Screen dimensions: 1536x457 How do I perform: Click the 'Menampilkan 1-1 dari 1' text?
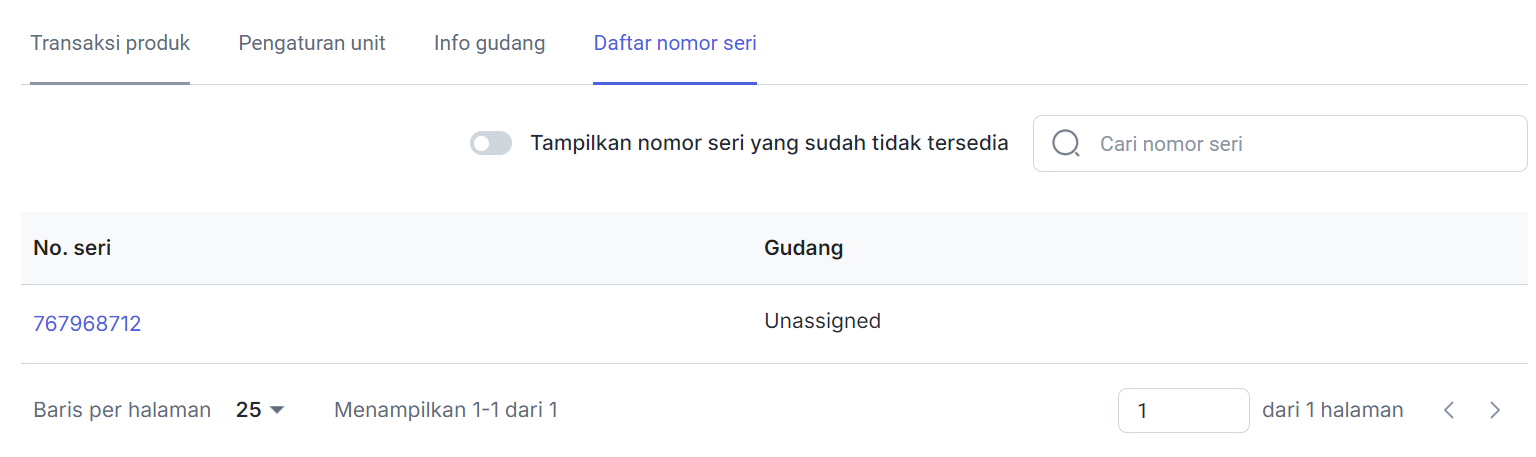coord(446,410)
